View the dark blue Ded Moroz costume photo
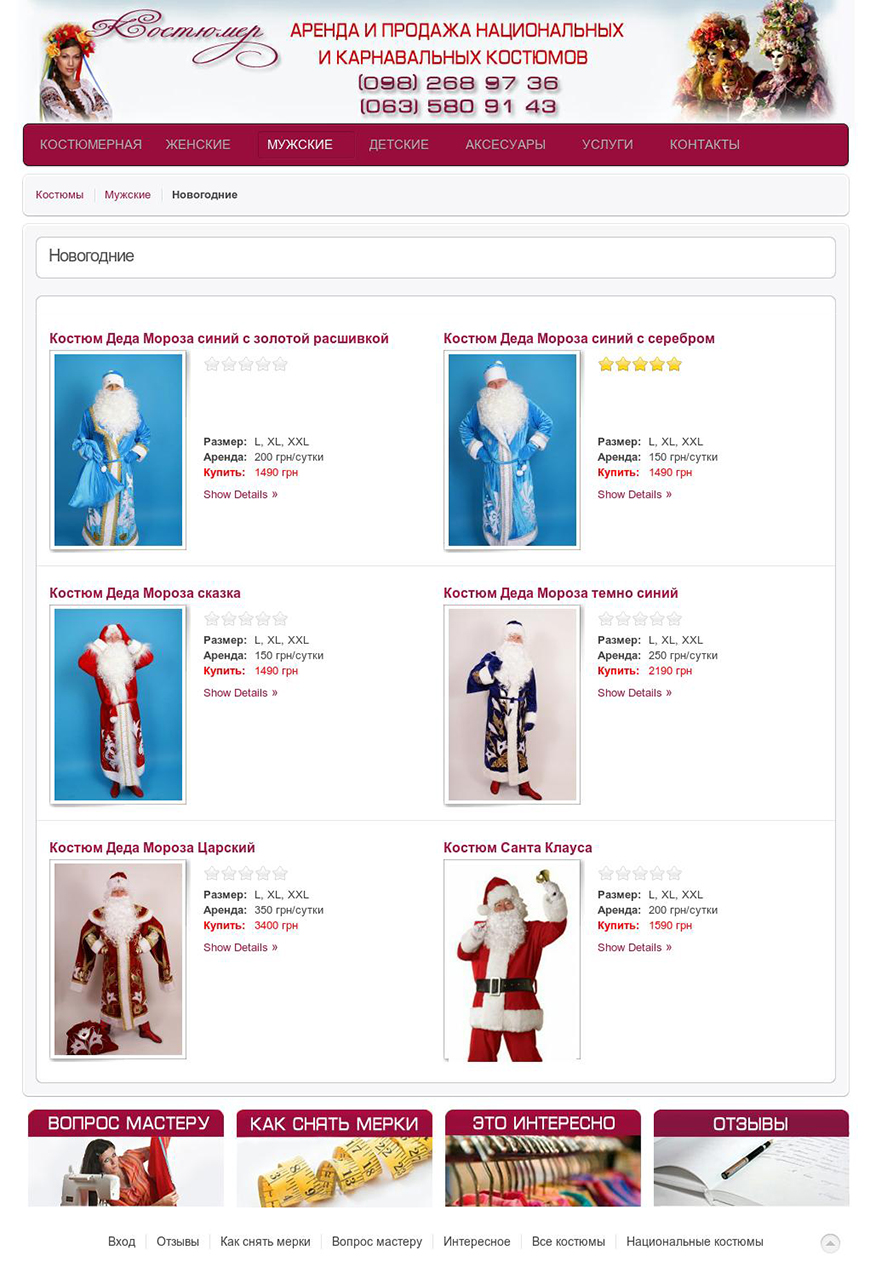Image resolution: width=870 pixels, height=1262 pixels. tap(512, 705)
